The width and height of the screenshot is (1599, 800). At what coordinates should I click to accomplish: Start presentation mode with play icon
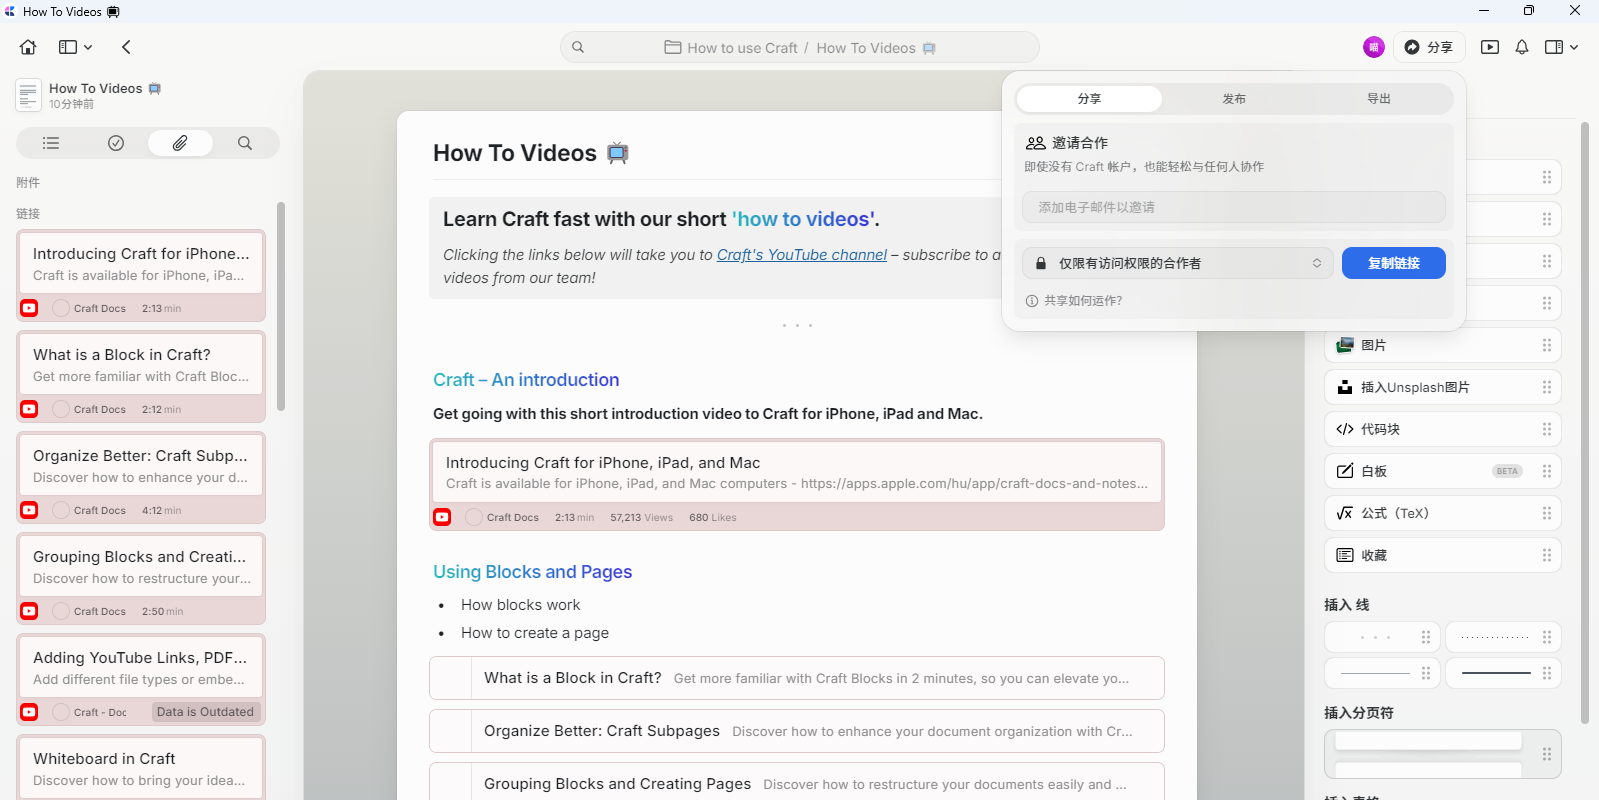[x=1489, y=47]
